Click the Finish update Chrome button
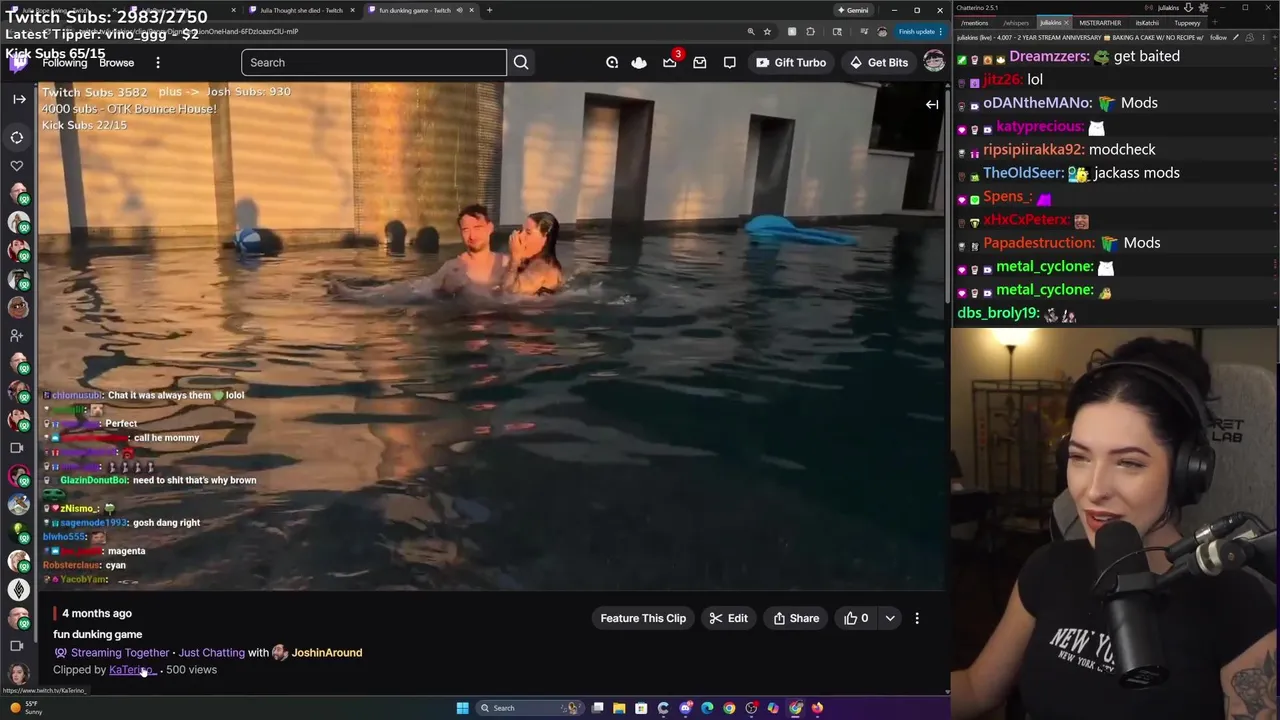Image resolution: width=1280 pixels, height=720 pixels. (x=921, y=31)
